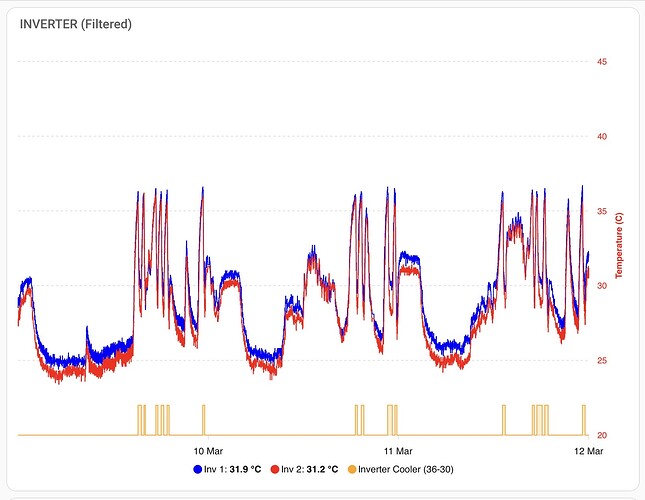Click the 45 label on the temperature axis
Image resolution: width=645 pixels, height=500 pixels.
point(602,62)
